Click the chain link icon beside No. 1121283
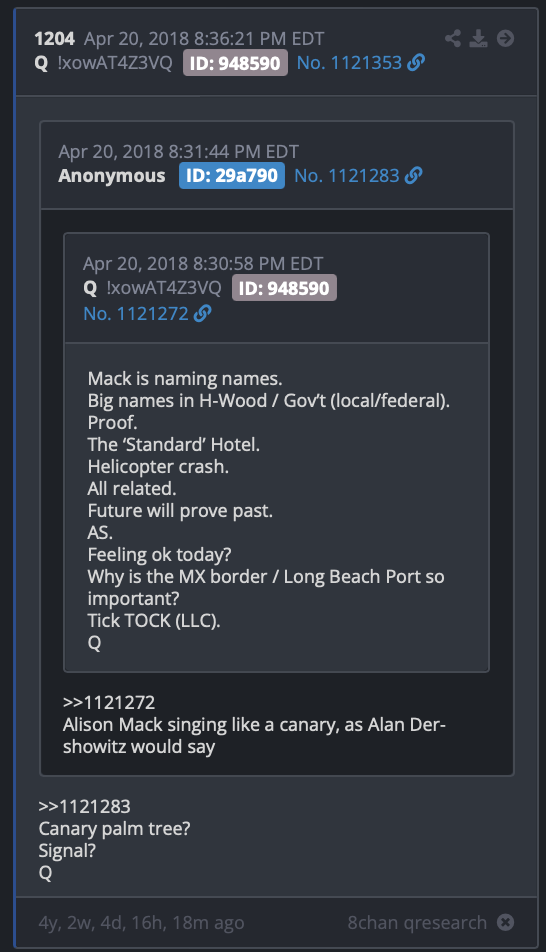 (x=414, y=175)
